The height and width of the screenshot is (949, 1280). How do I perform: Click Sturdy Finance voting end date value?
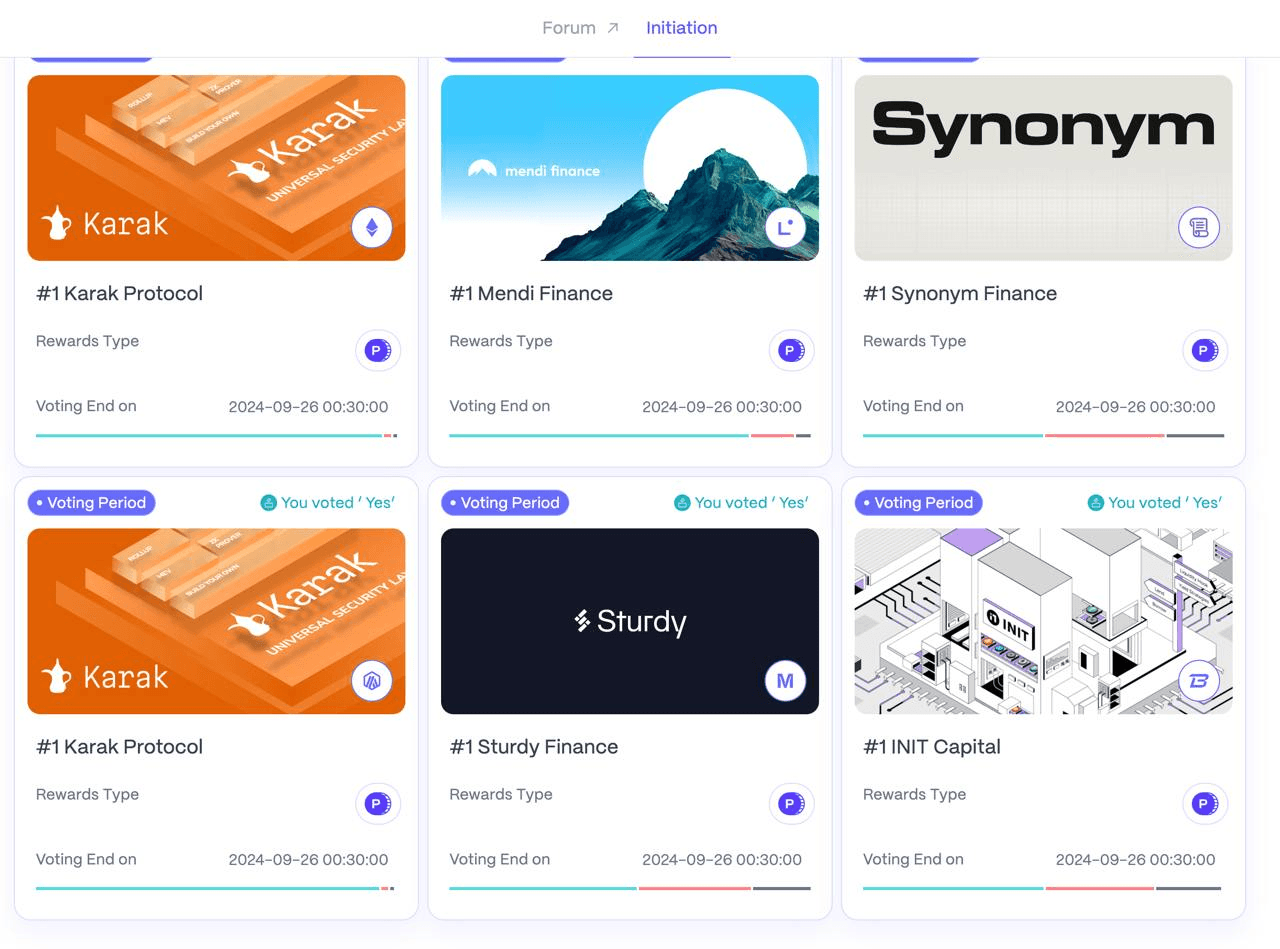click(722, 860)
